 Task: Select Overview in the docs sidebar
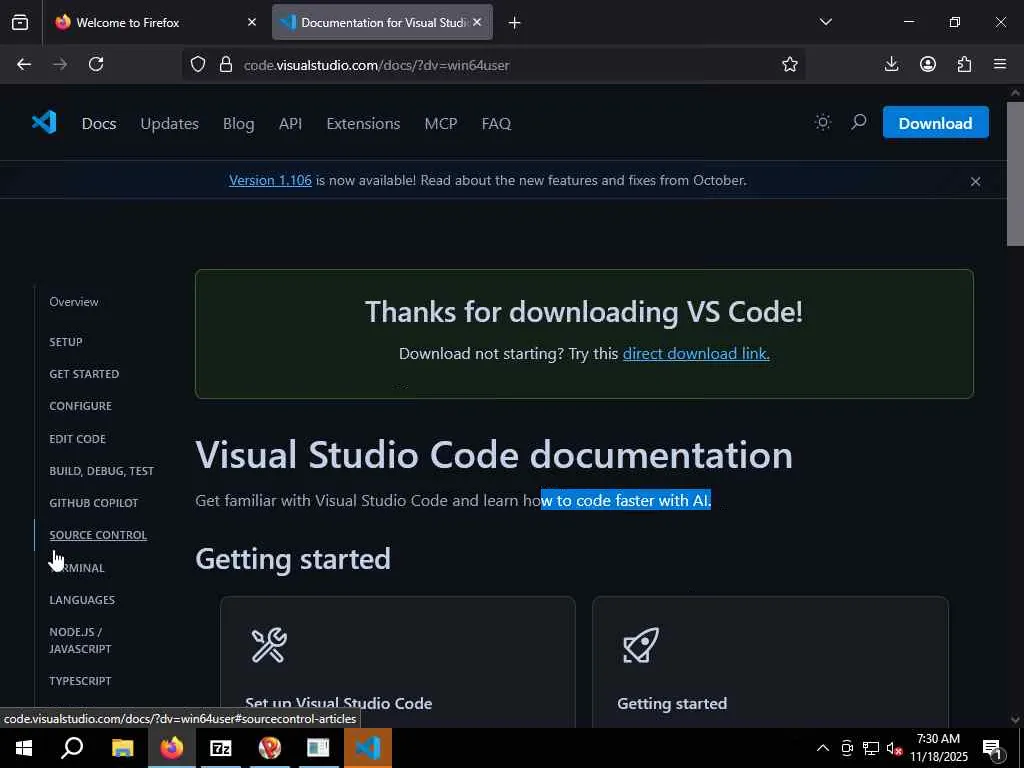pos(74,302)
